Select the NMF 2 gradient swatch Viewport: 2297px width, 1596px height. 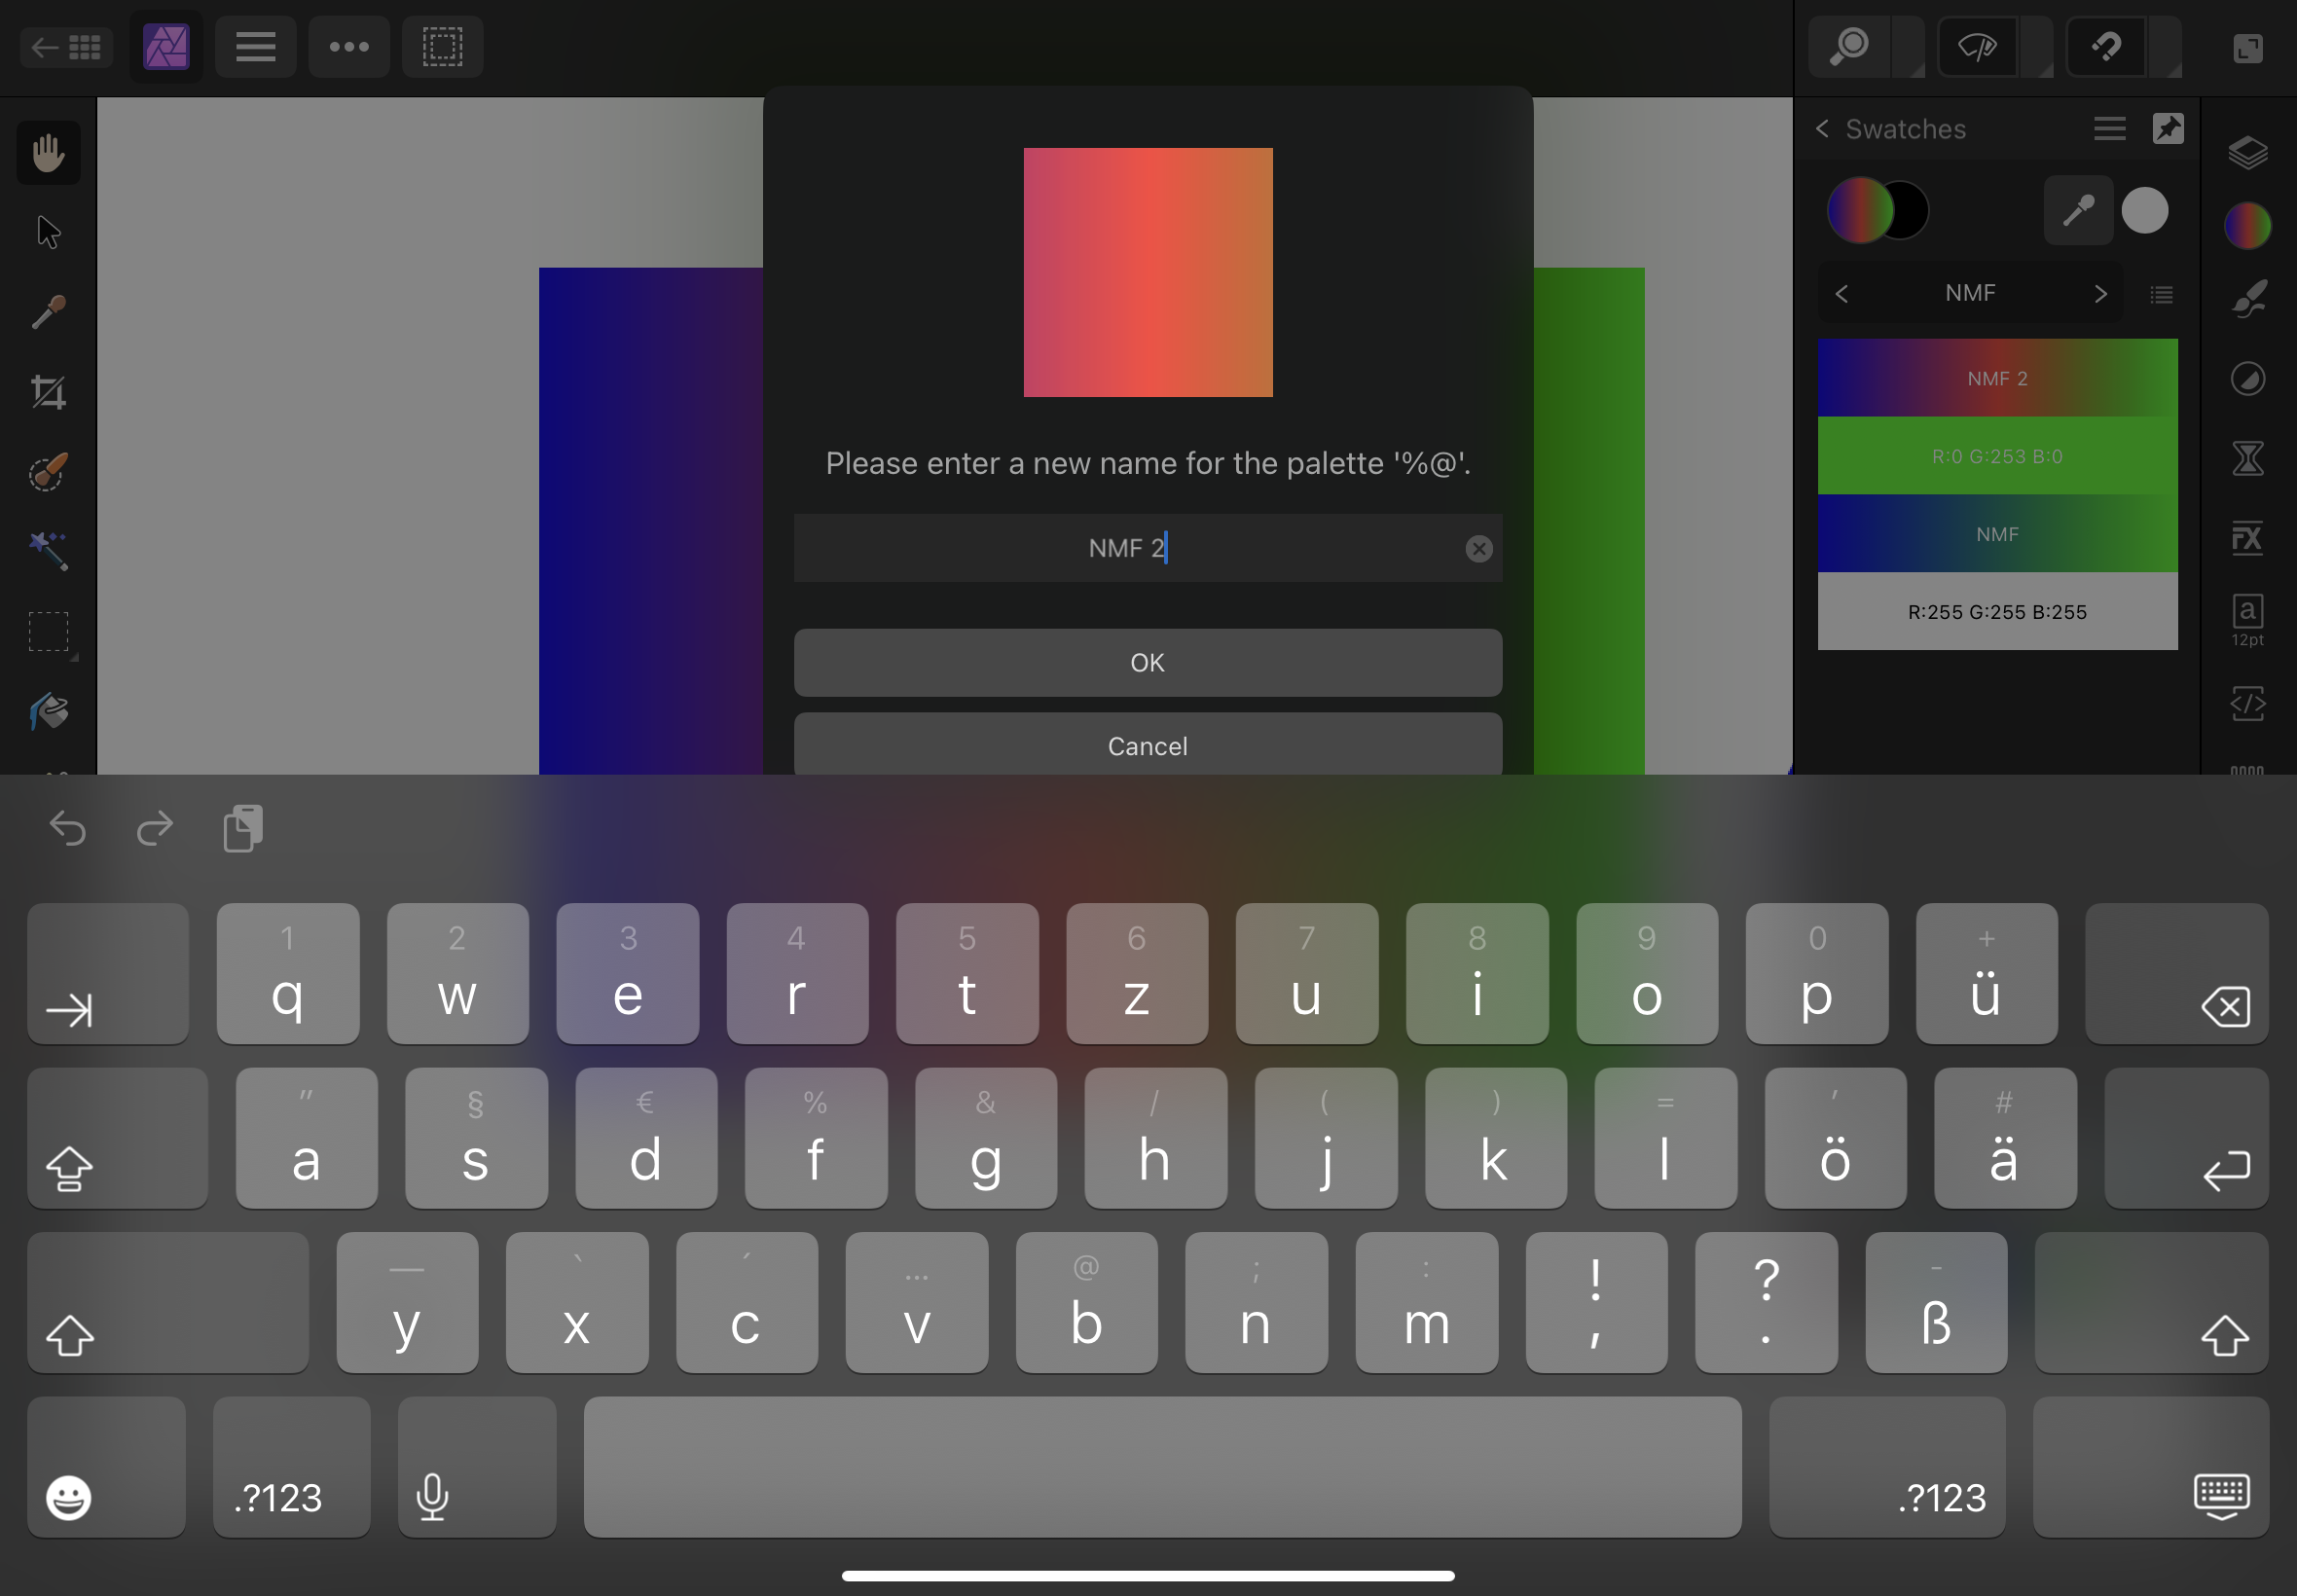pyautogui.click(x=1997, y=378)
